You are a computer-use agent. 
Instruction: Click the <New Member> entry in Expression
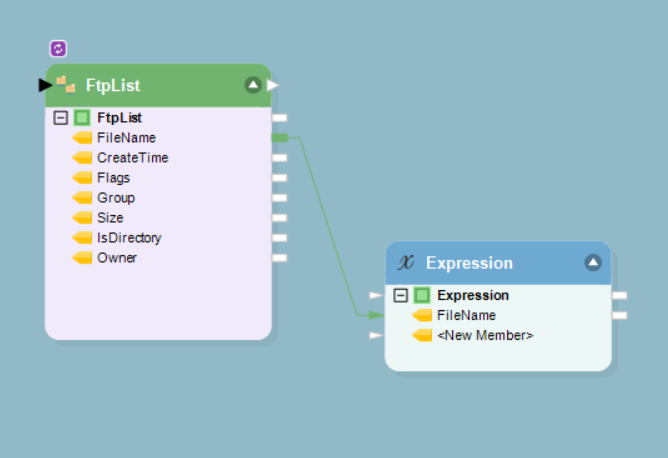[485, 335]
